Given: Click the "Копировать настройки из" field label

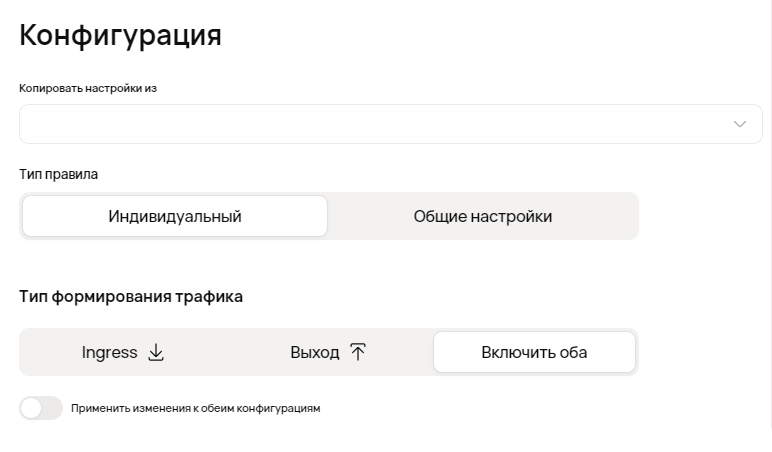Looking at the screenshot, I should click(88, 88).
